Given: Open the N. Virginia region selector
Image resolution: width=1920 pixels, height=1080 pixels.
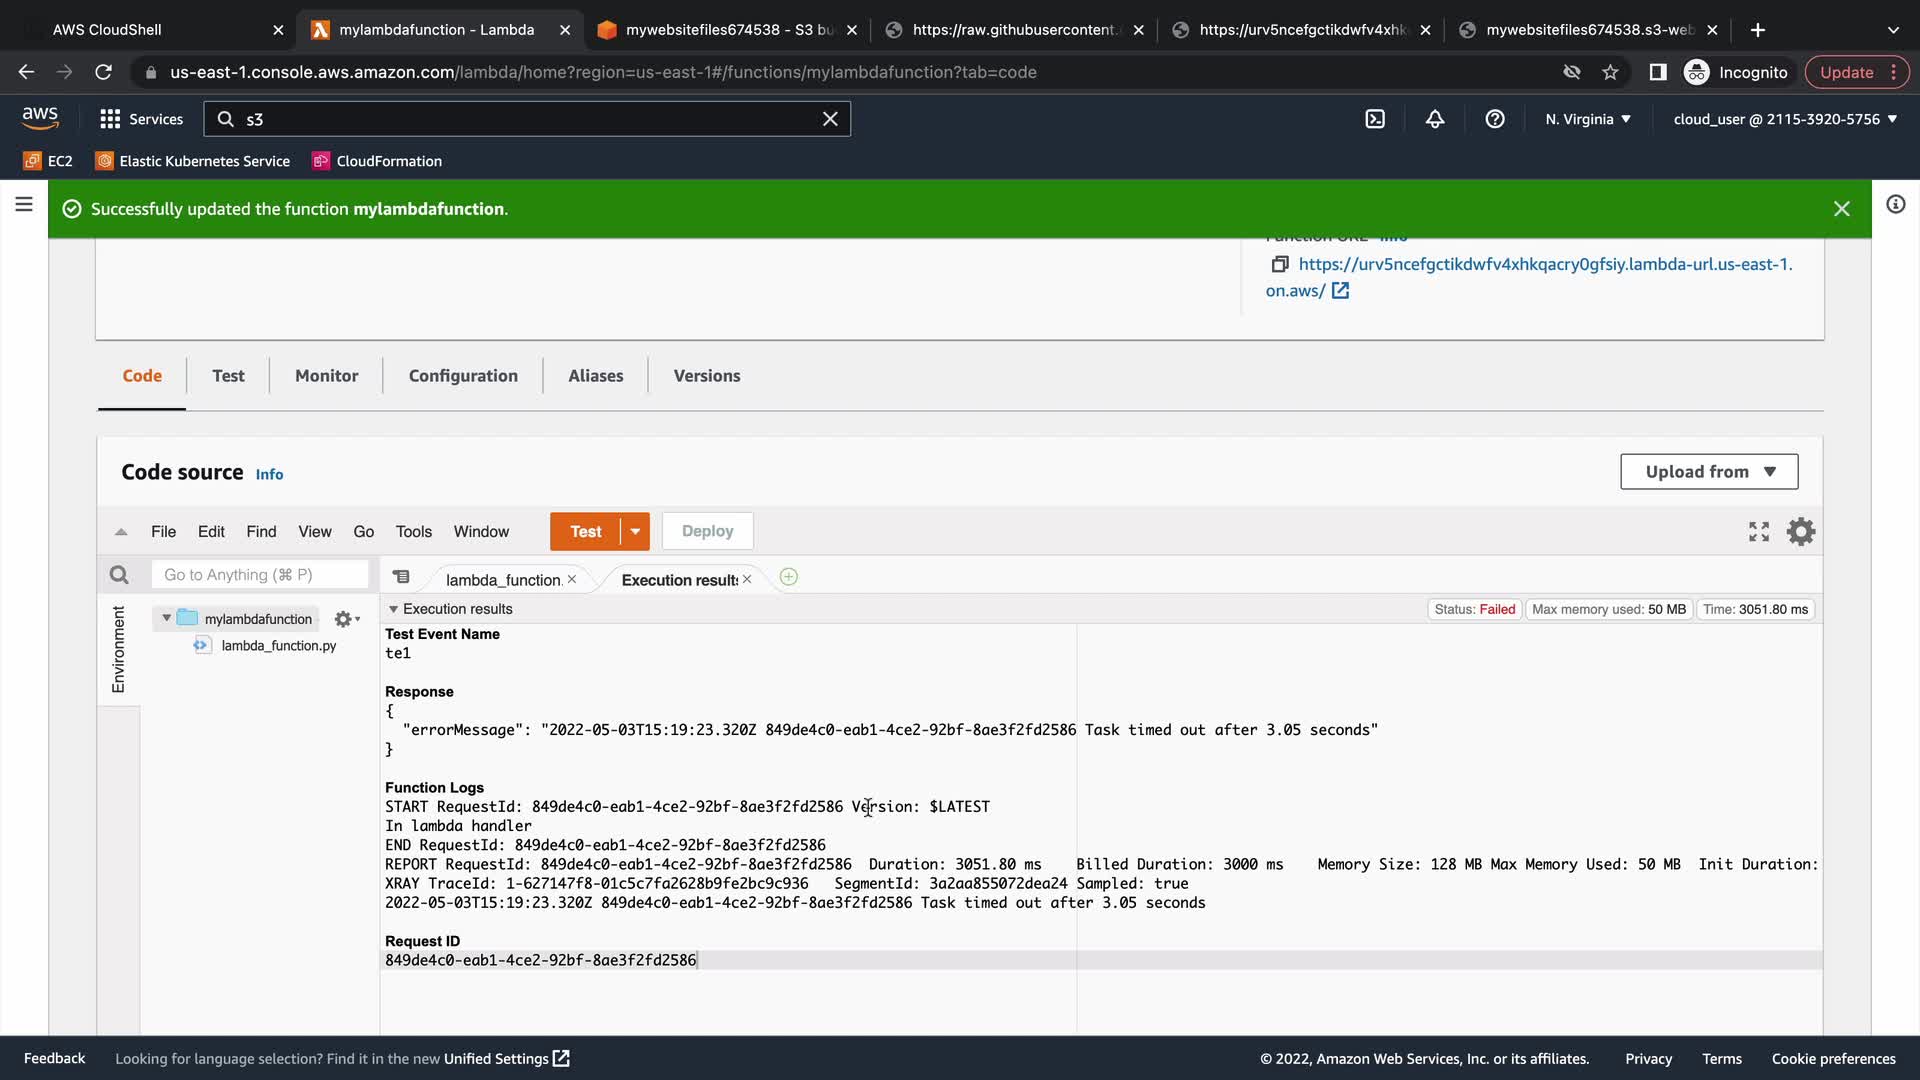Looking at the screenshot, I should [x=1587, y=119].
